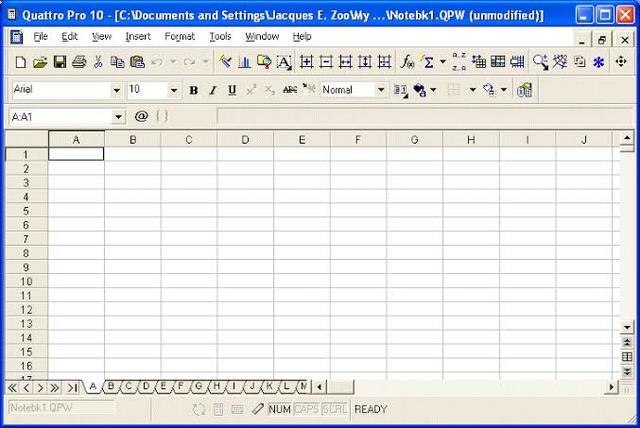
Task: Copy selection using the copy icon
Action: (x=118, y=62)
